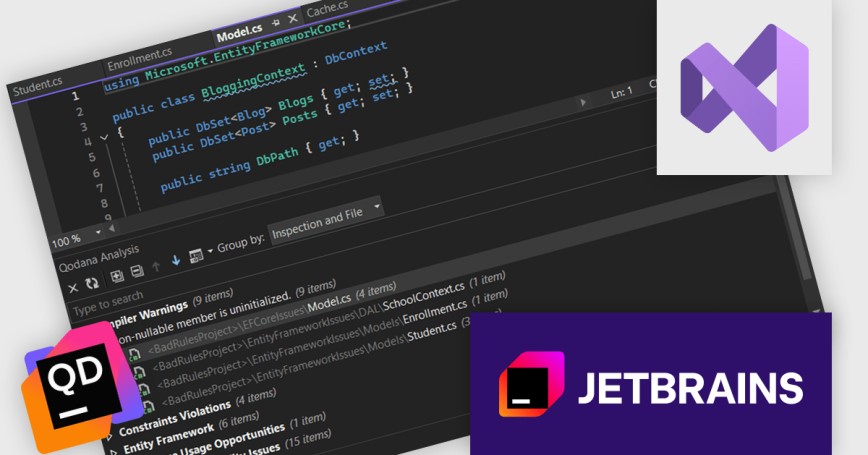Click the BloggingContext class name
This screenshot has height=455, width=868.
coord(254,81)
